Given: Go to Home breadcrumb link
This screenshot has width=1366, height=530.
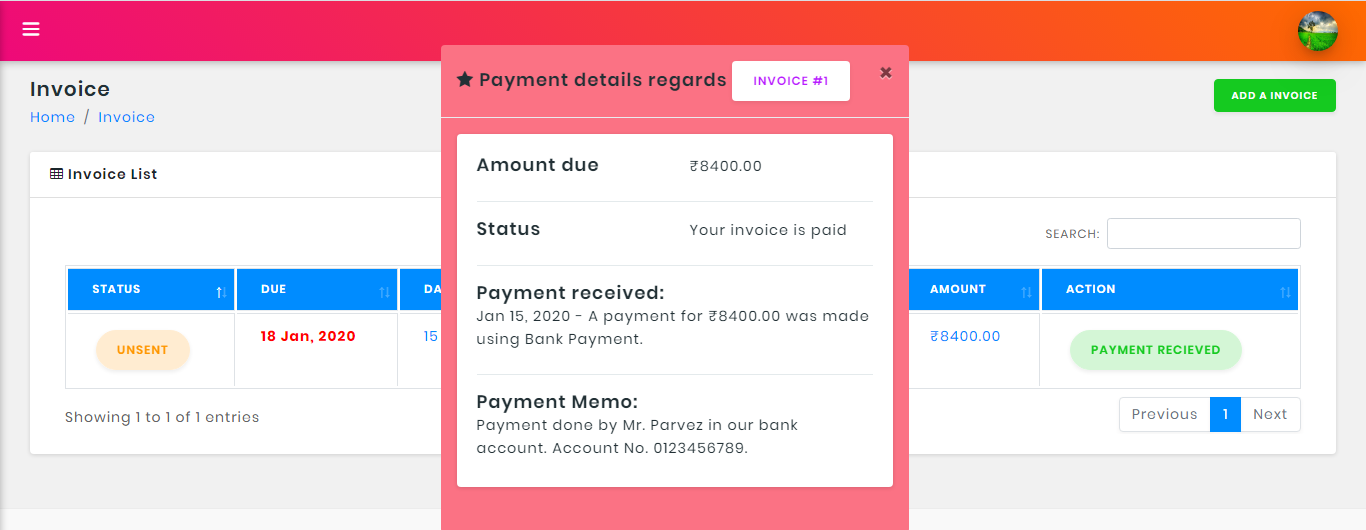Looking at the screenshot, I should [52, 117].
